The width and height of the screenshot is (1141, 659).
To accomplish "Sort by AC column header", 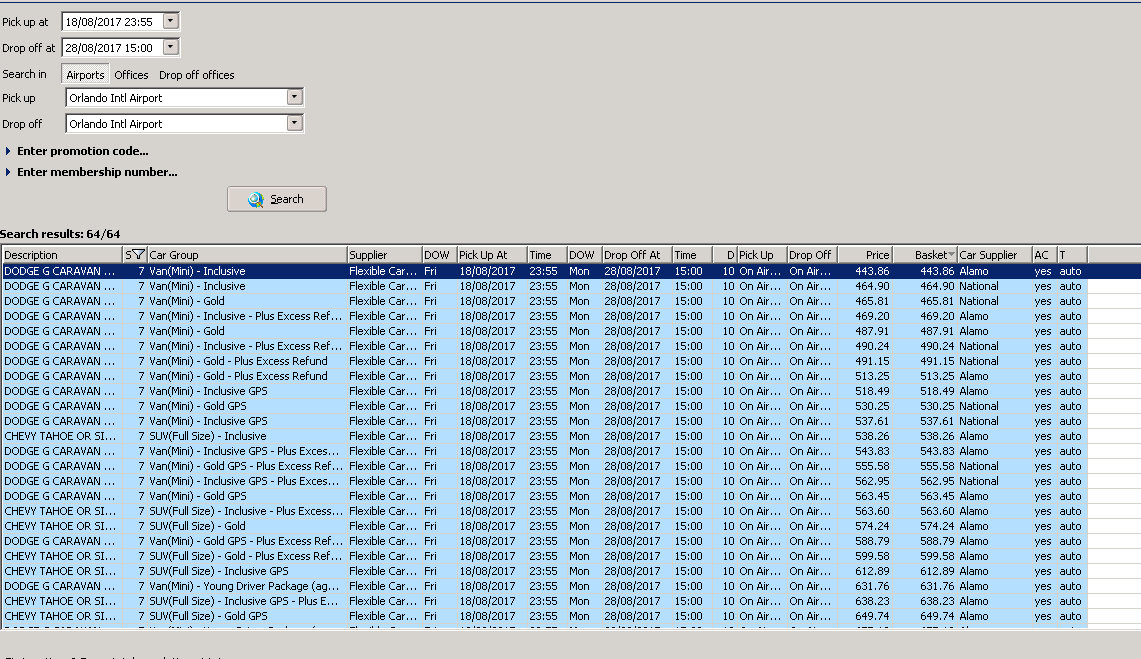I will point(1043,255).
